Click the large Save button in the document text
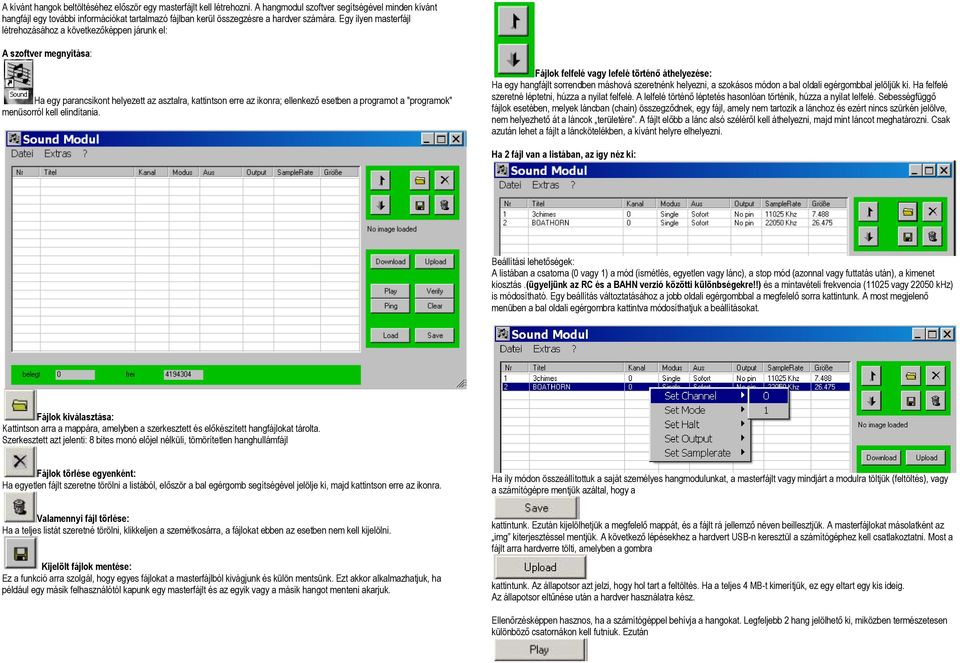The image size is (960, 663). (x=536, y=508)
